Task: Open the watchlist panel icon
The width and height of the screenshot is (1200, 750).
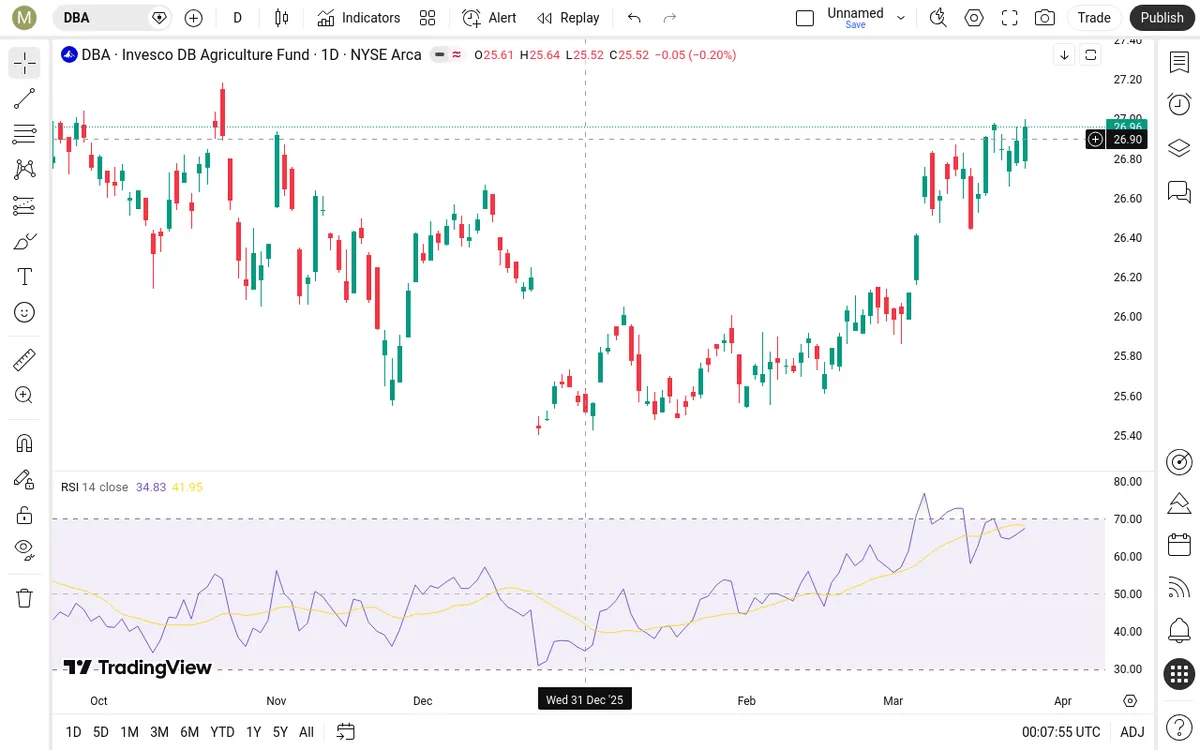Action: click(1179, 62)
